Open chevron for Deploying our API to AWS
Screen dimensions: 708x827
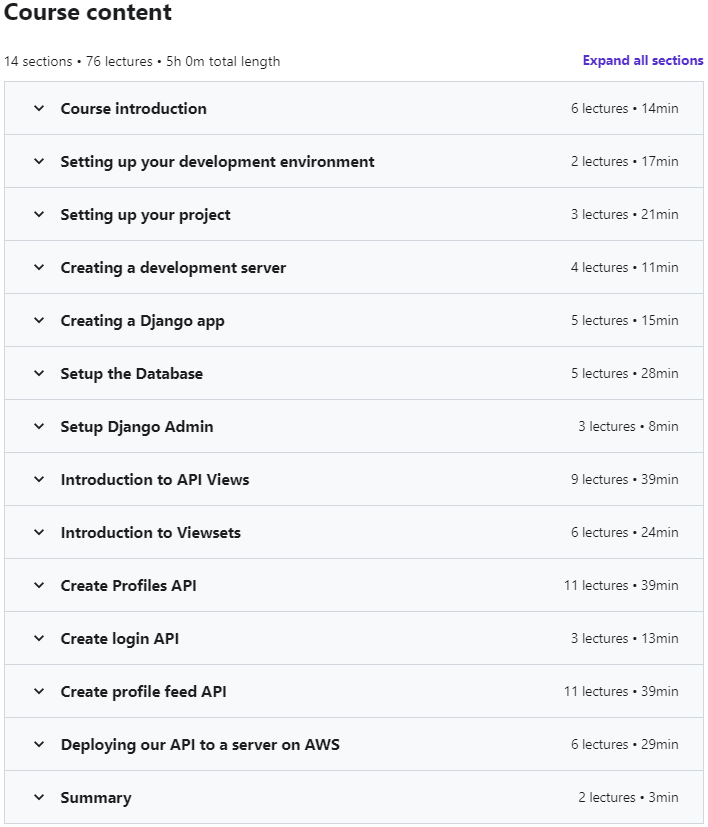pyautogui.click(x=39, y=745)
